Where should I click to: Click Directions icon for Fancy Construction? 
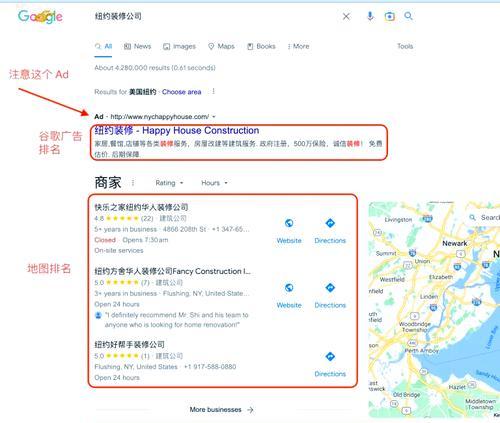pyautogui.click(x=330, y=287)
